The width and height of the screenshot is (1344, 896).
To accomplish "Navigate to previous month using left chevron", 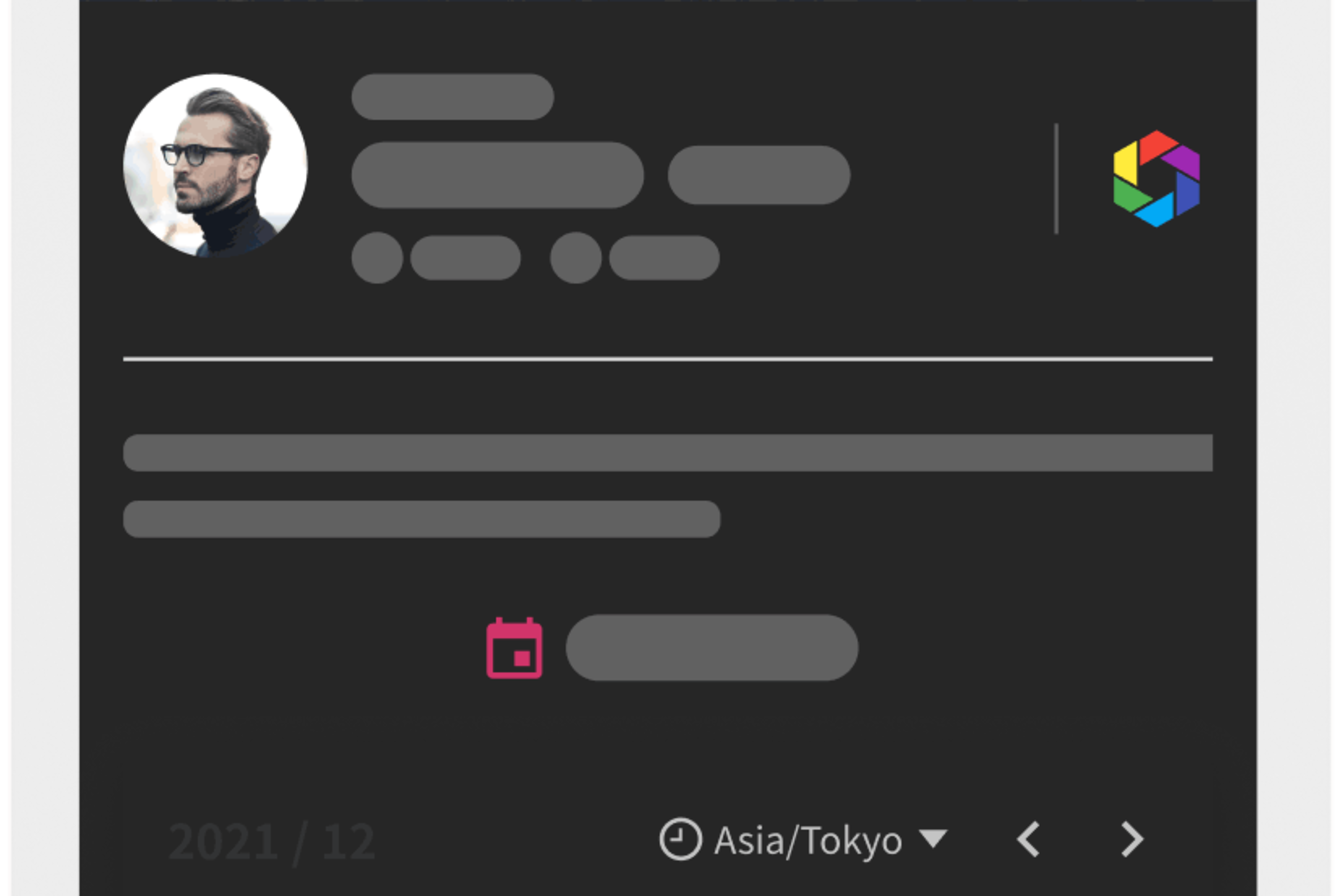I will pyautogui.click(x=1028, y=840).
